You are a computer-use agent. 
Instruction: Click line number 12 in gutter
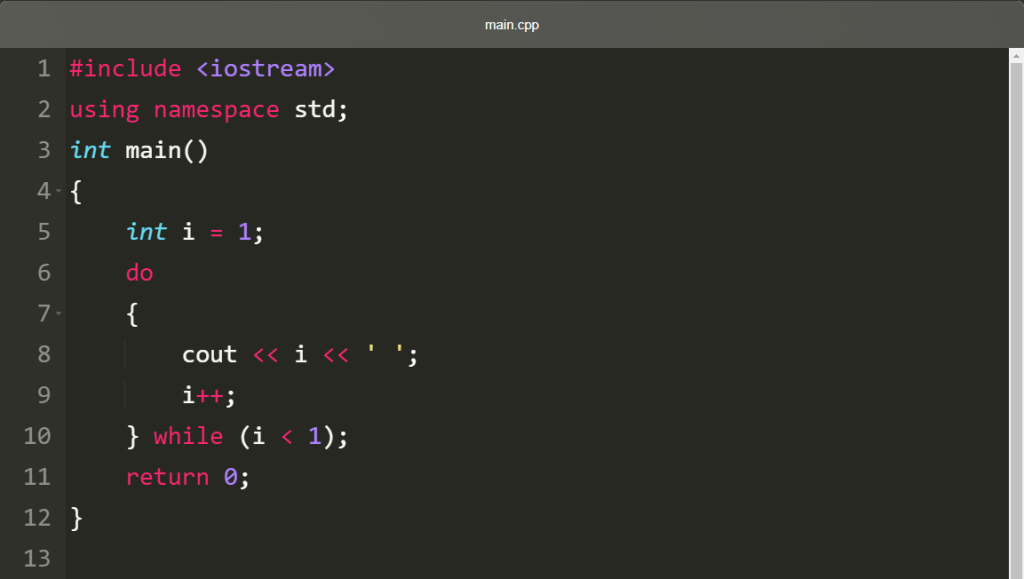pos(37,517)
